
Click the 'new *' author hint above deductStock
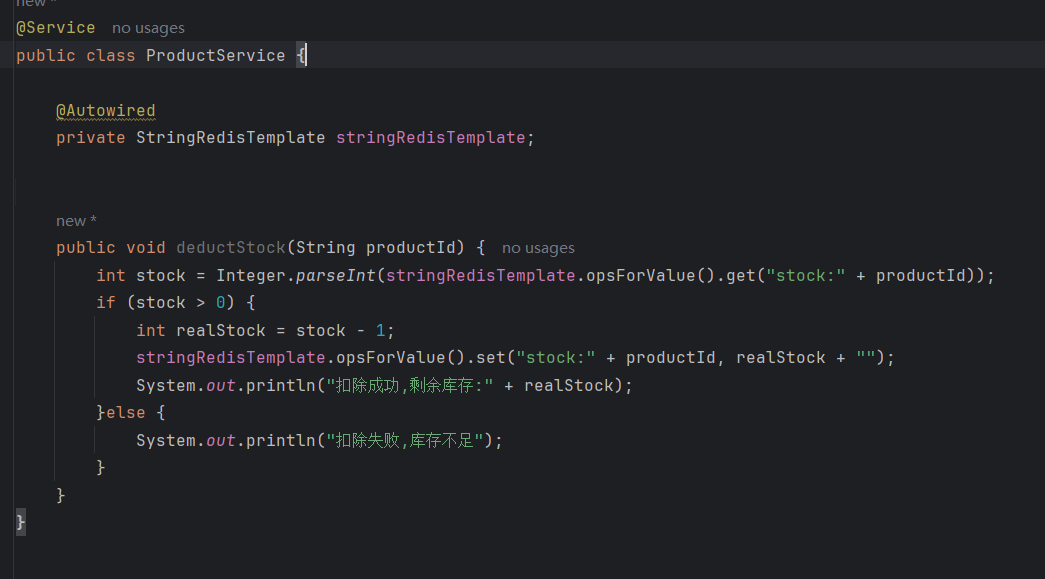coord(76,221)
